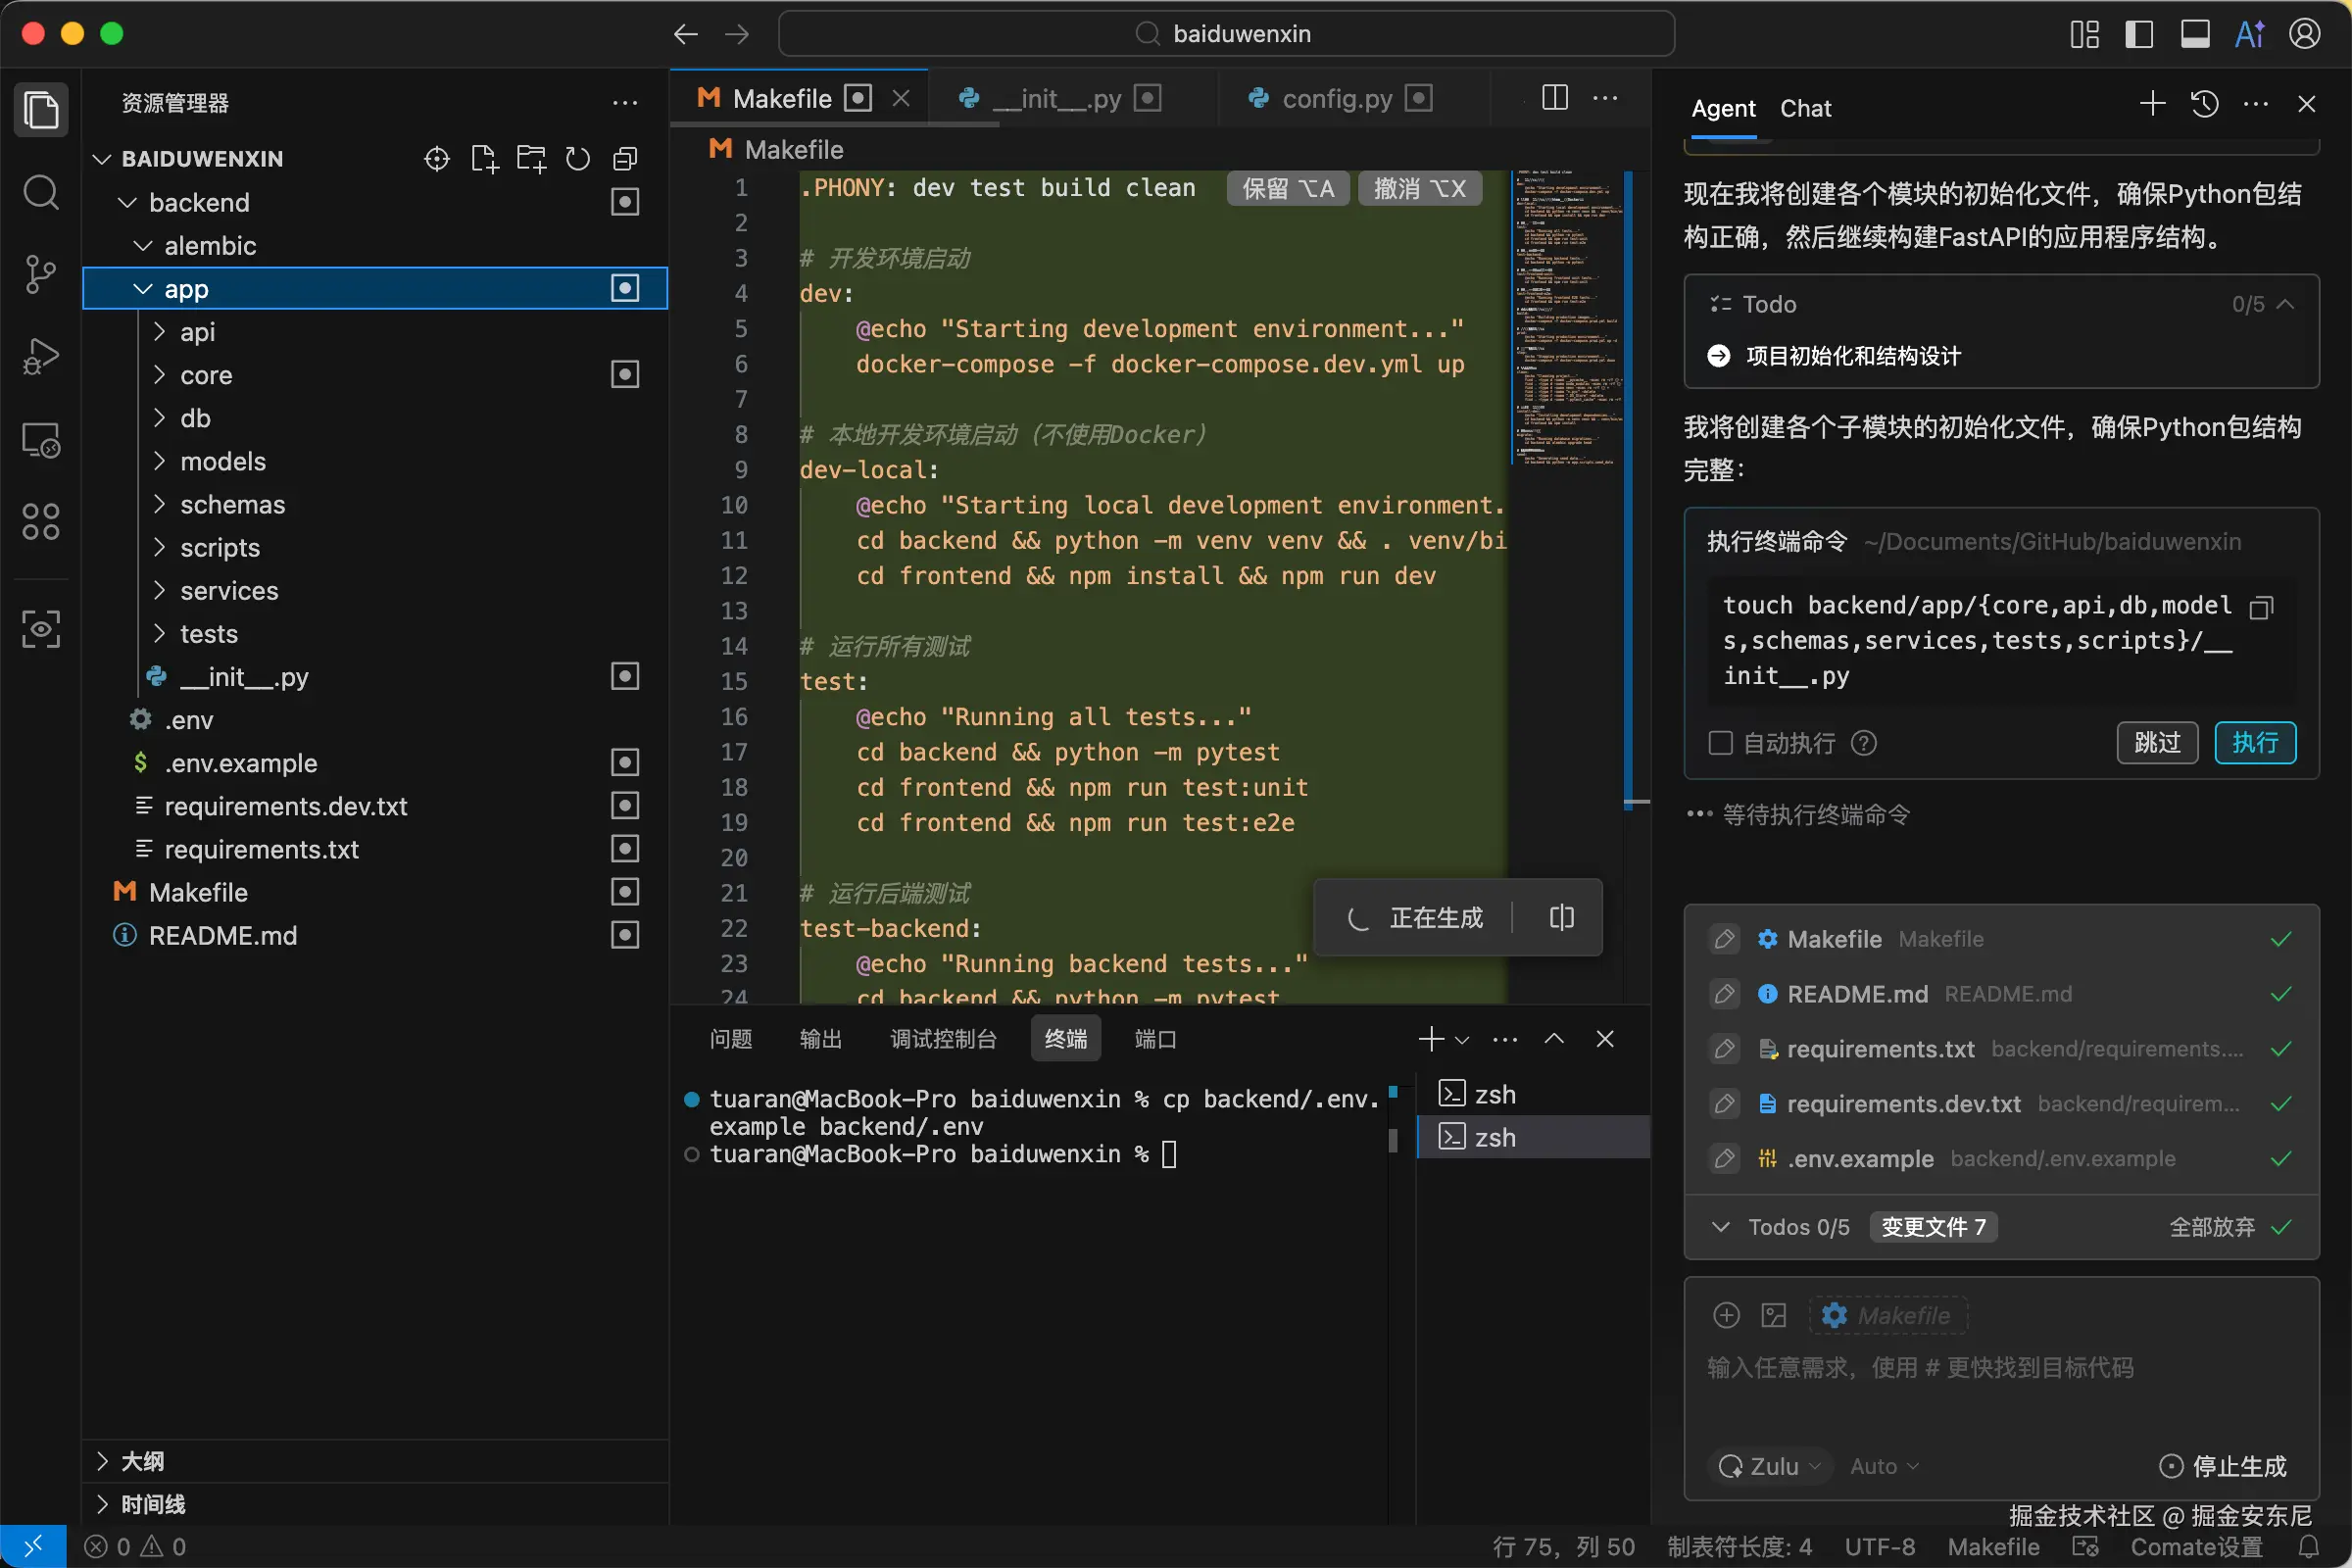The height and width of the screenshot is (1568, 2352).
Task: Expand the services folder
Action: click(x=229, y=591)
